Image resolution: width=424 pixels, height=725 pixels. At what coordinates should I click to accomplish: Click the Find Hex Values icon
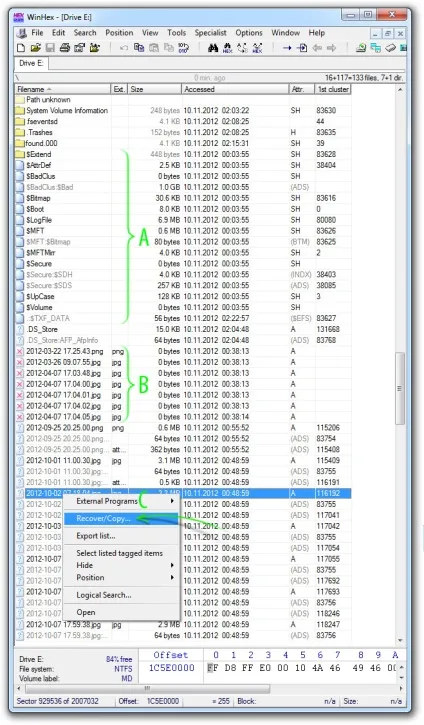(x=227, y=48)
